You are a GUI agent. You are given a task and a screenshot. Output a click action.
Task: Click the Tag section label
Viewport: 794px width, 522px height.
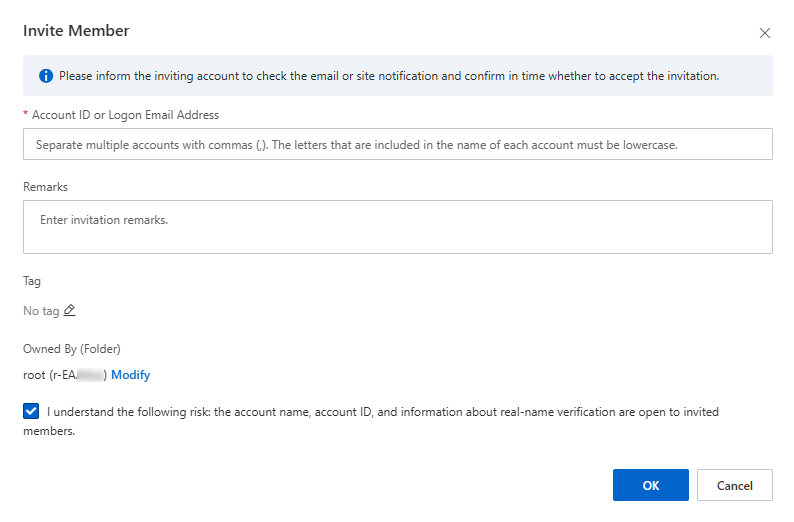click(x=32, y=282)
